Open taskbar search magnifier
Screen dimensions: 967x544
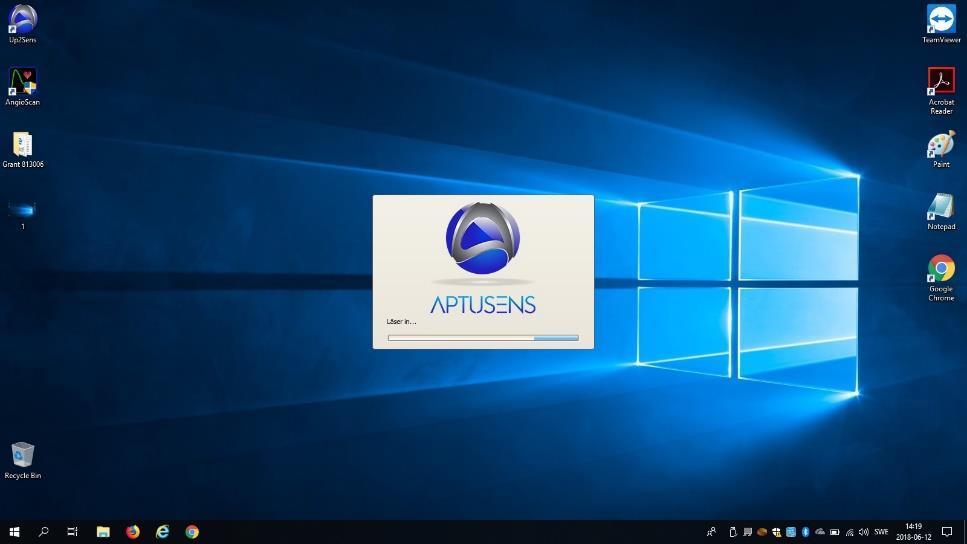coord(43,532)
